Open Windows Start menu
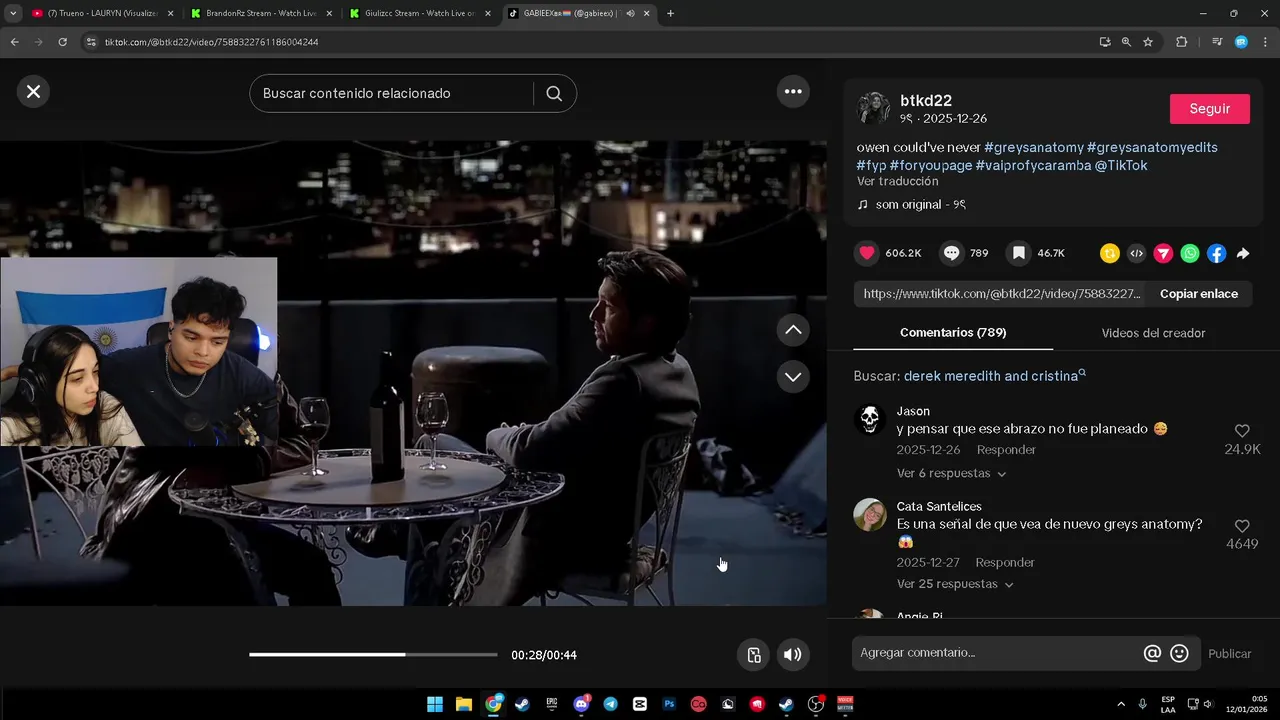 click(x=435, y=704)
